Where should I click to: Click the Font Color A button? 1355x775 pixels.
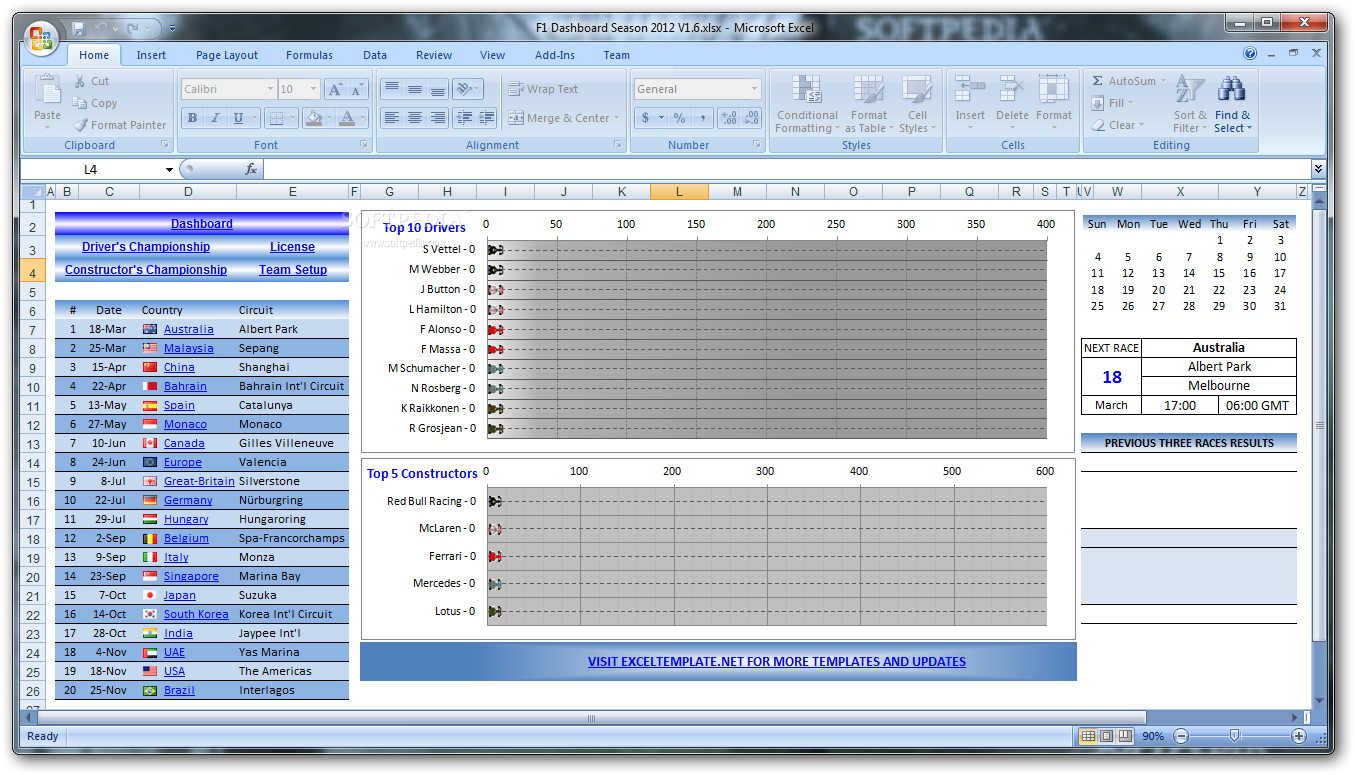[x=347, y=118]
